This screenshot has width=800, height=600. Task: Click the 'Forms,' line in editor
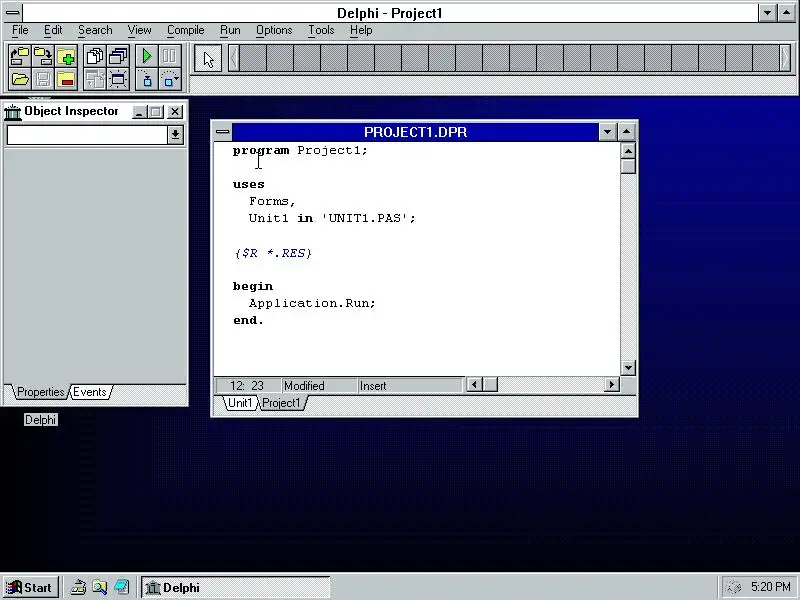tap(272, 202)
